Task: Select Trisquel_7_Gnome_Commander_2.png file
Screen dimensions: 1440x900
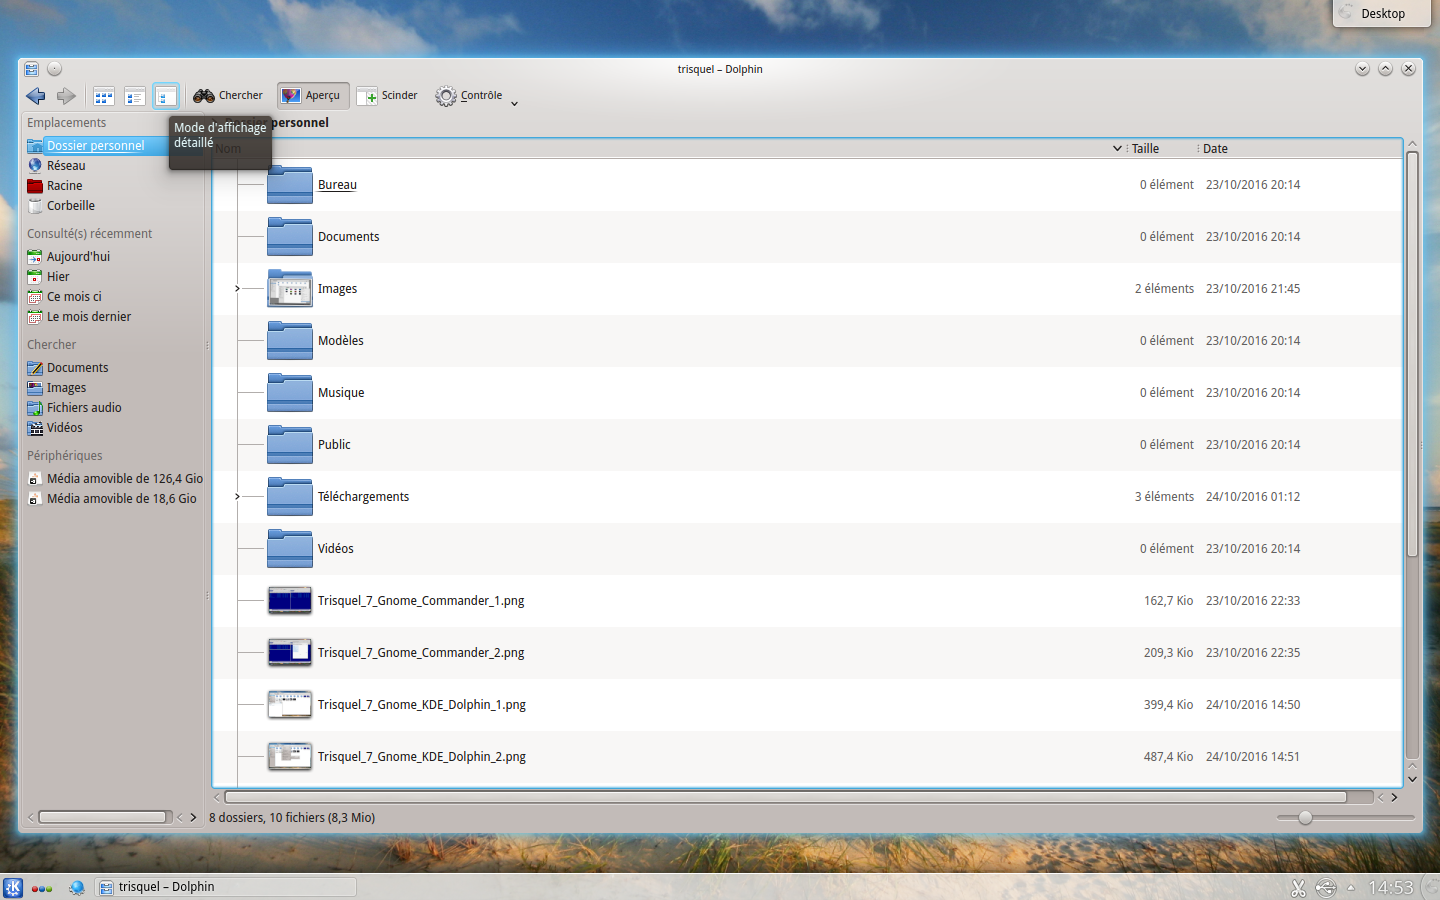Action: point(421,653)
